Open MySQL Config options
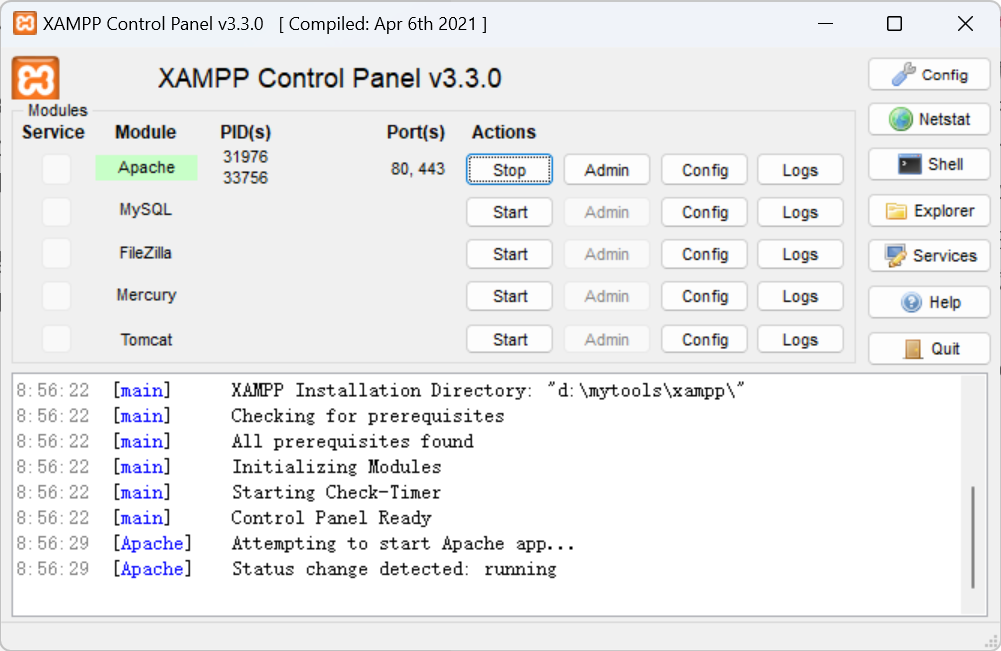The width and height of the screenshot is (1001, 651). (x=704, y=212)
